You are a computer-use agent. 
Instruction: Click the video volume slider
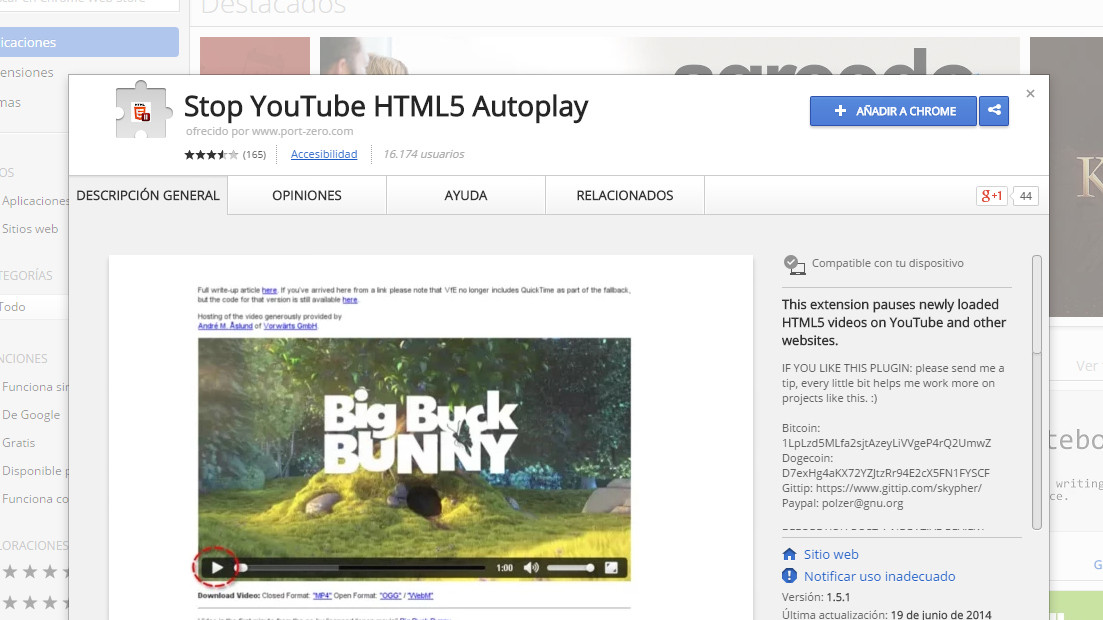pos(571,568)
